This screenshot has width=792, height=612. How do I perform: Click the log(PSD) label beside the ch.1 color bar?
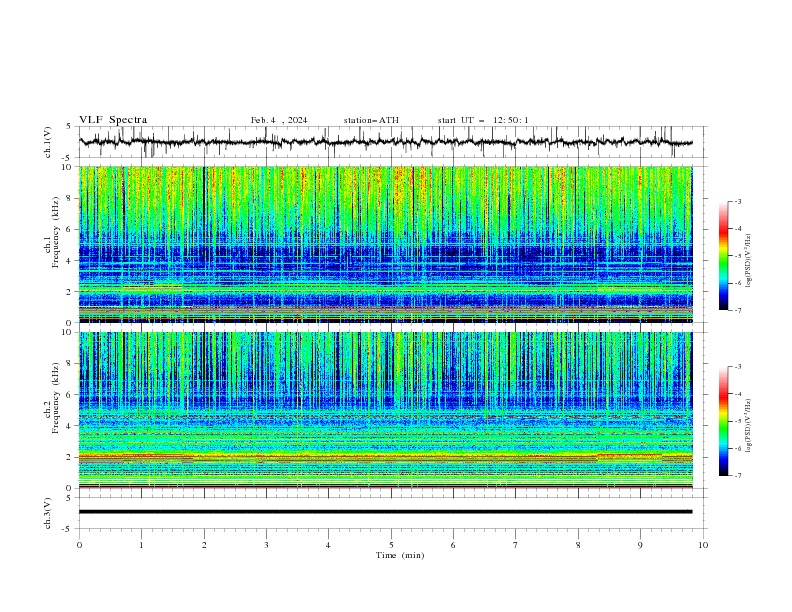pyautogui.click(x=748, y=261)
